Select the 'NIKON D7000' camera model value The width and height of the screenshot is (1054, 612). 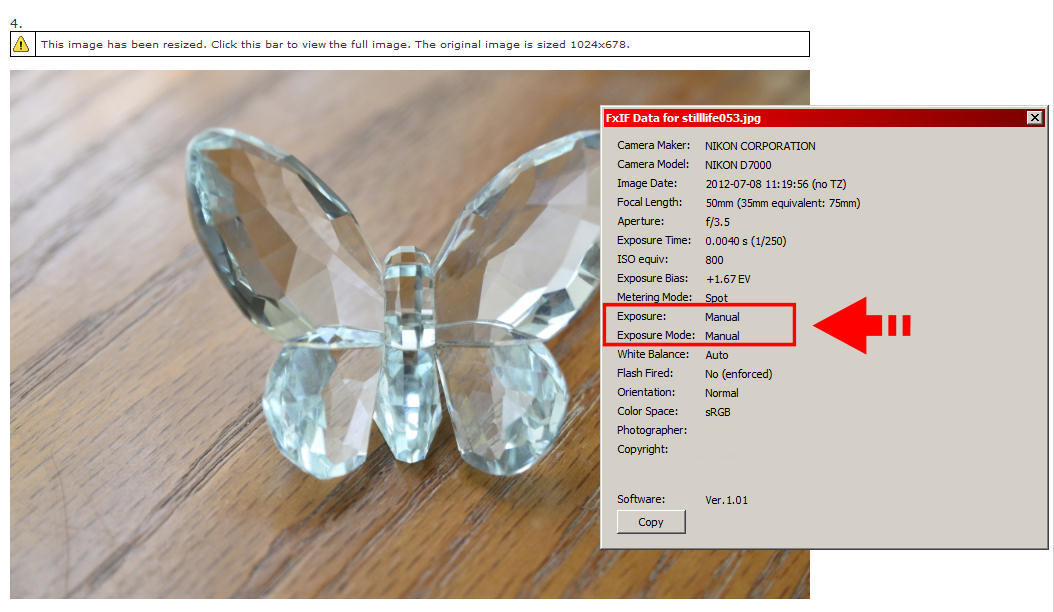(737, 165)
